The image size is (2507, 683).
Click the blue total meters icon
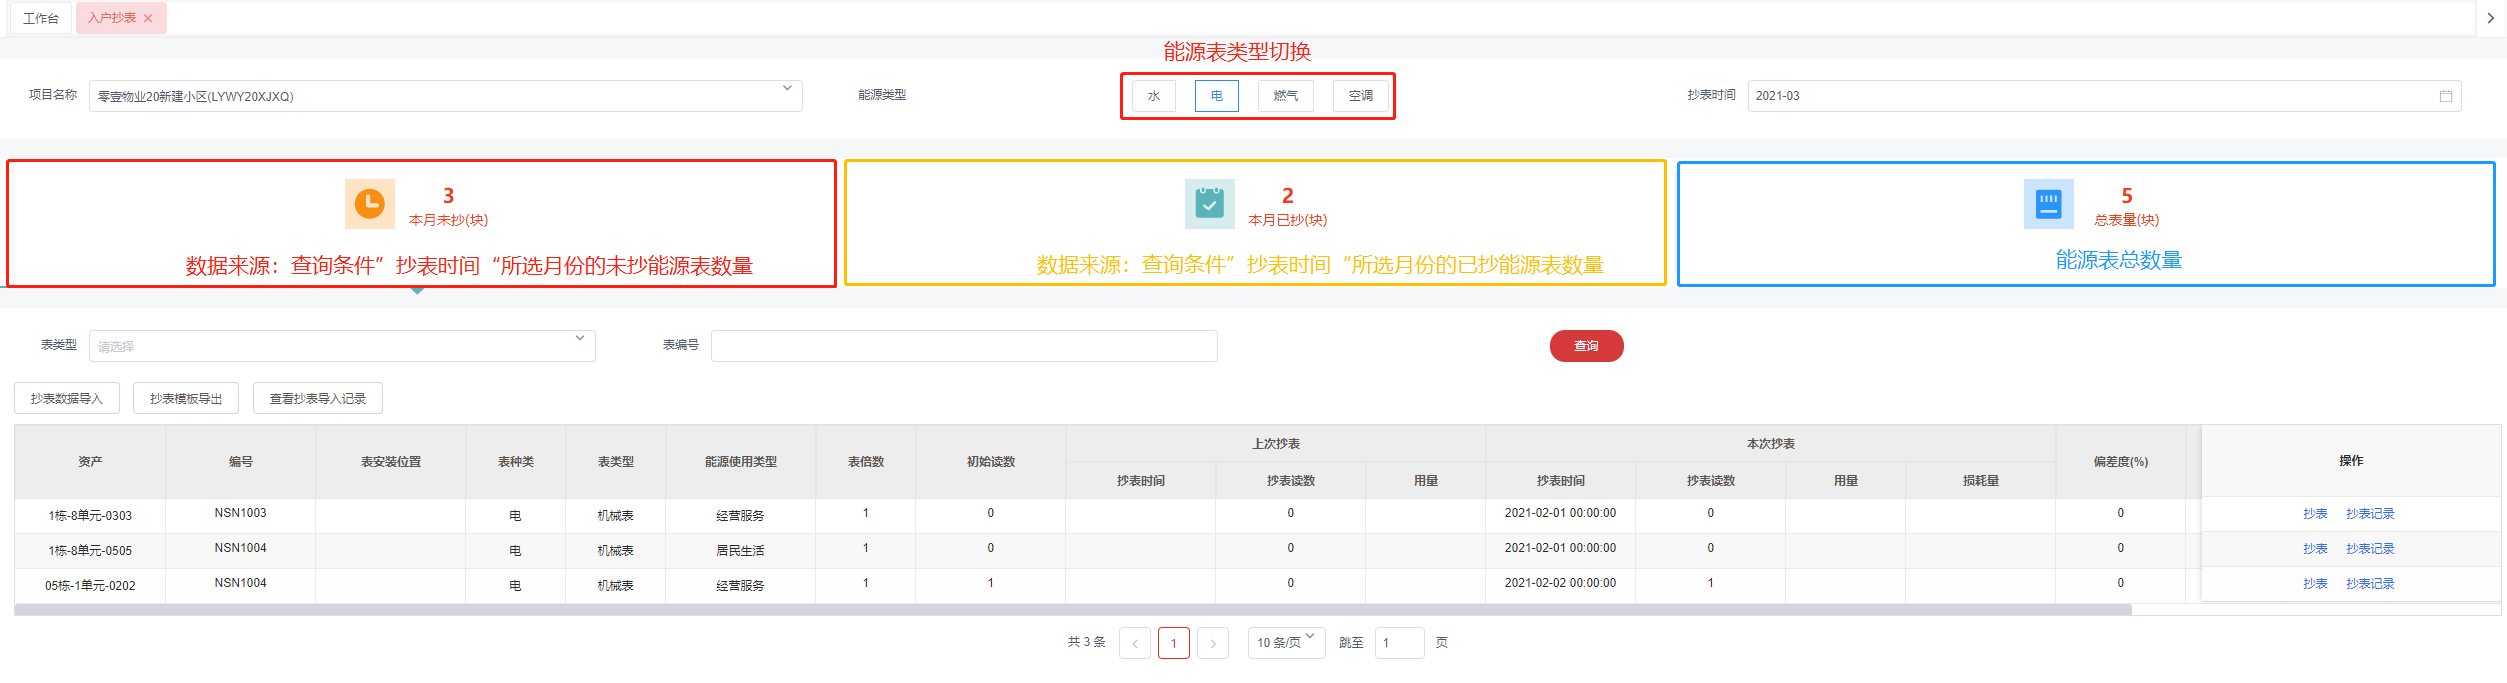point(2047,204)
